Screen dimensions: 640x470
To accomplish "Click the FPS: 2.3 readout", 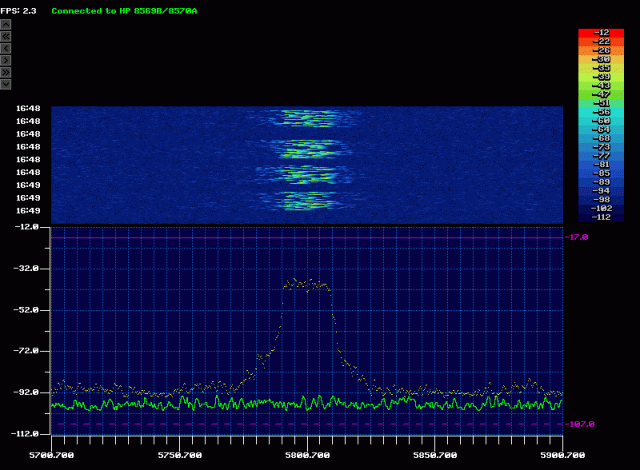I will (18, 11).
